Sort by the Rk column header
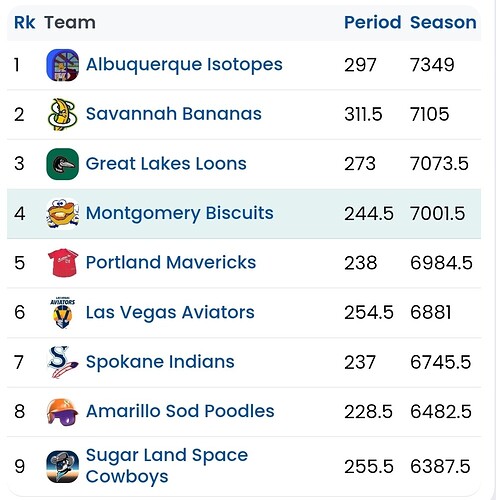 click(24, 23)
